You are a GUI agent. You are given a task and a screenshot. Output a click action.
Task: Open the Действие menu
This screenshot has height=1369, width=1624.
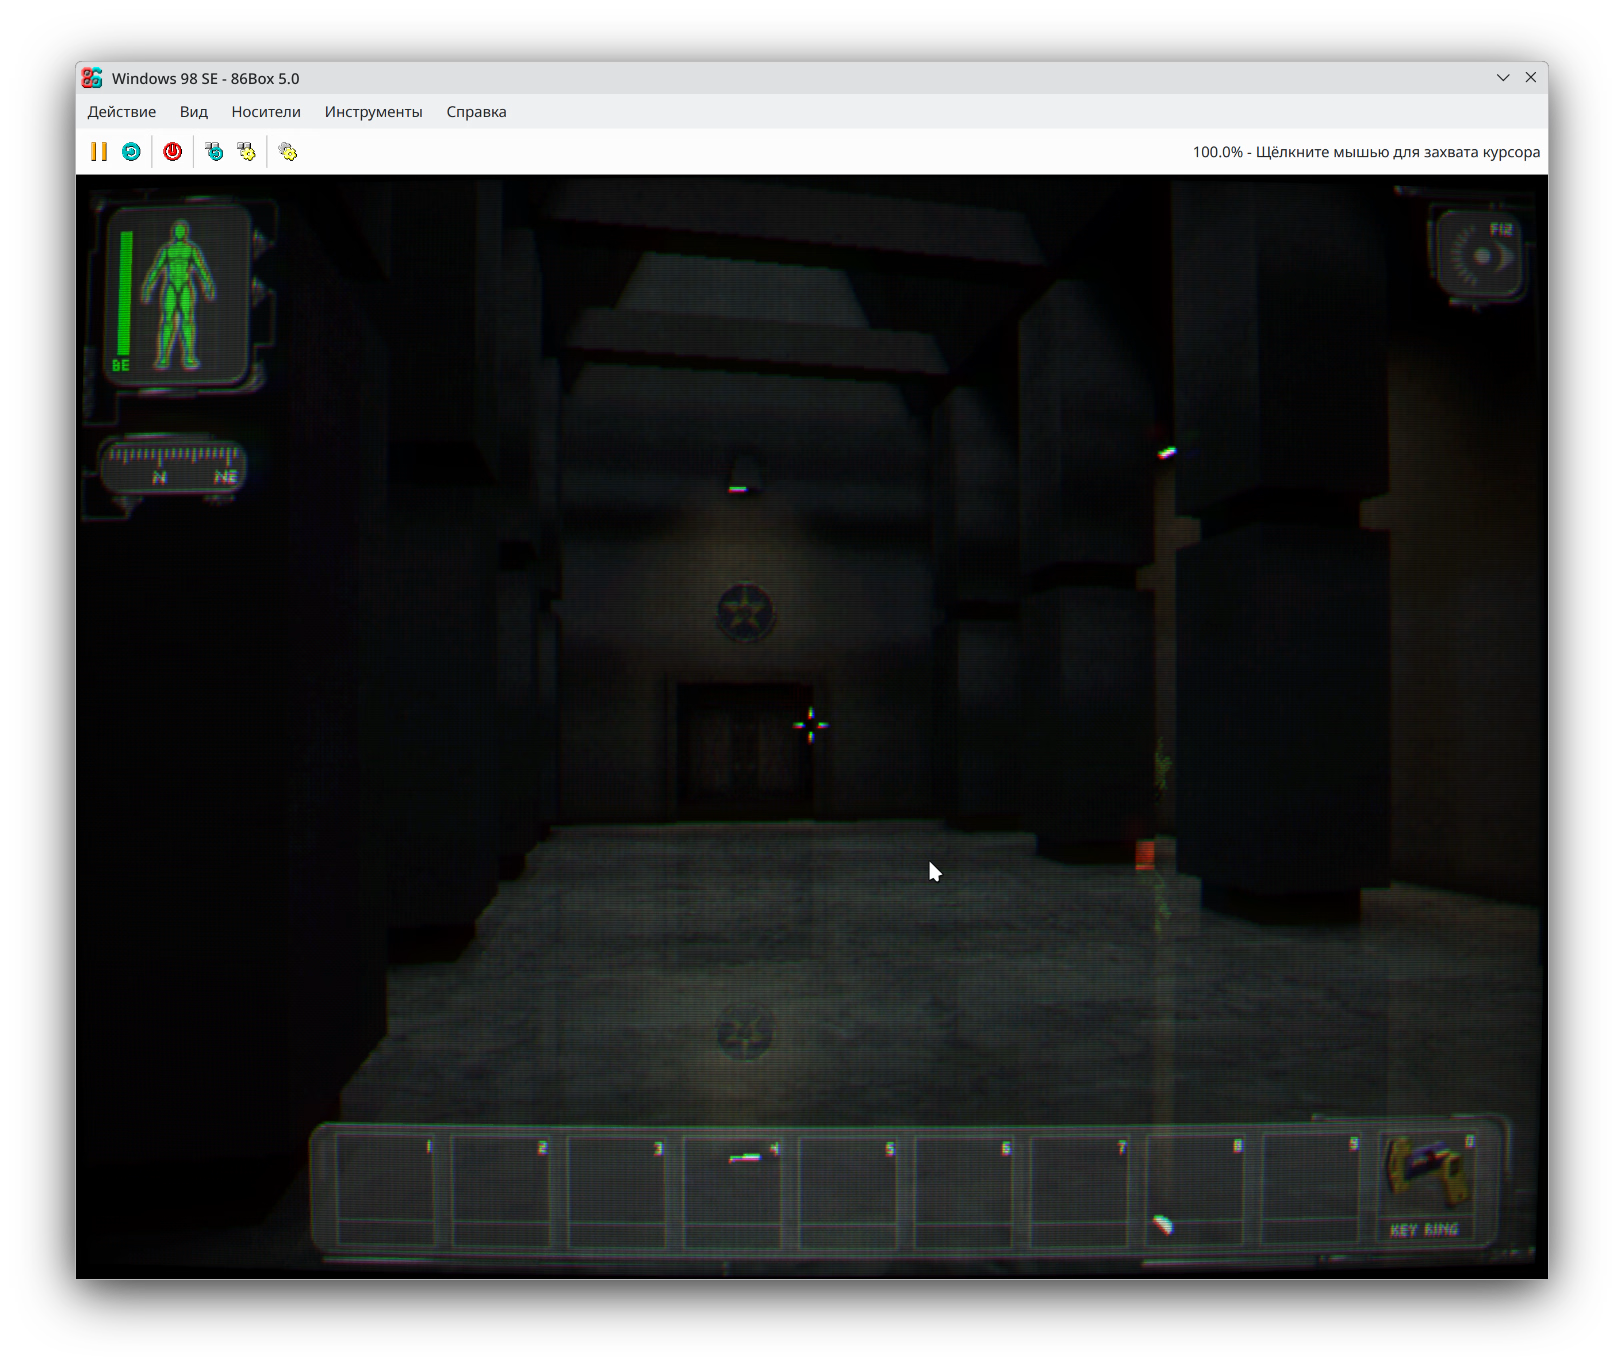[x=121, y=112]
